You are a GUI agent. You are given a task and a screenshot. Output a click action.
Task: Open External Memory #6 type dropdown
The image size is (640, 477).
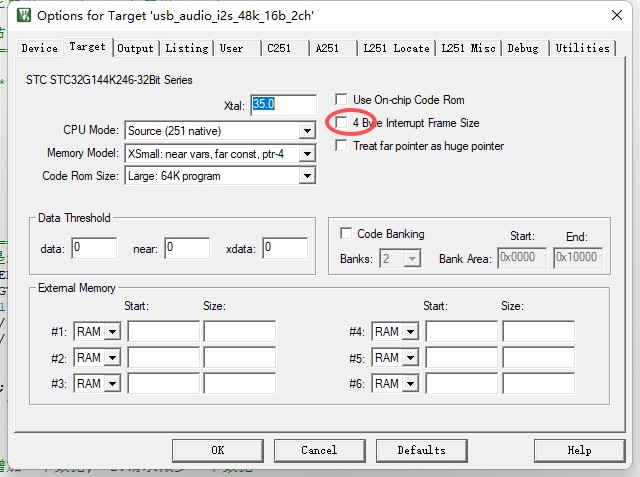(x=395, y=384)
